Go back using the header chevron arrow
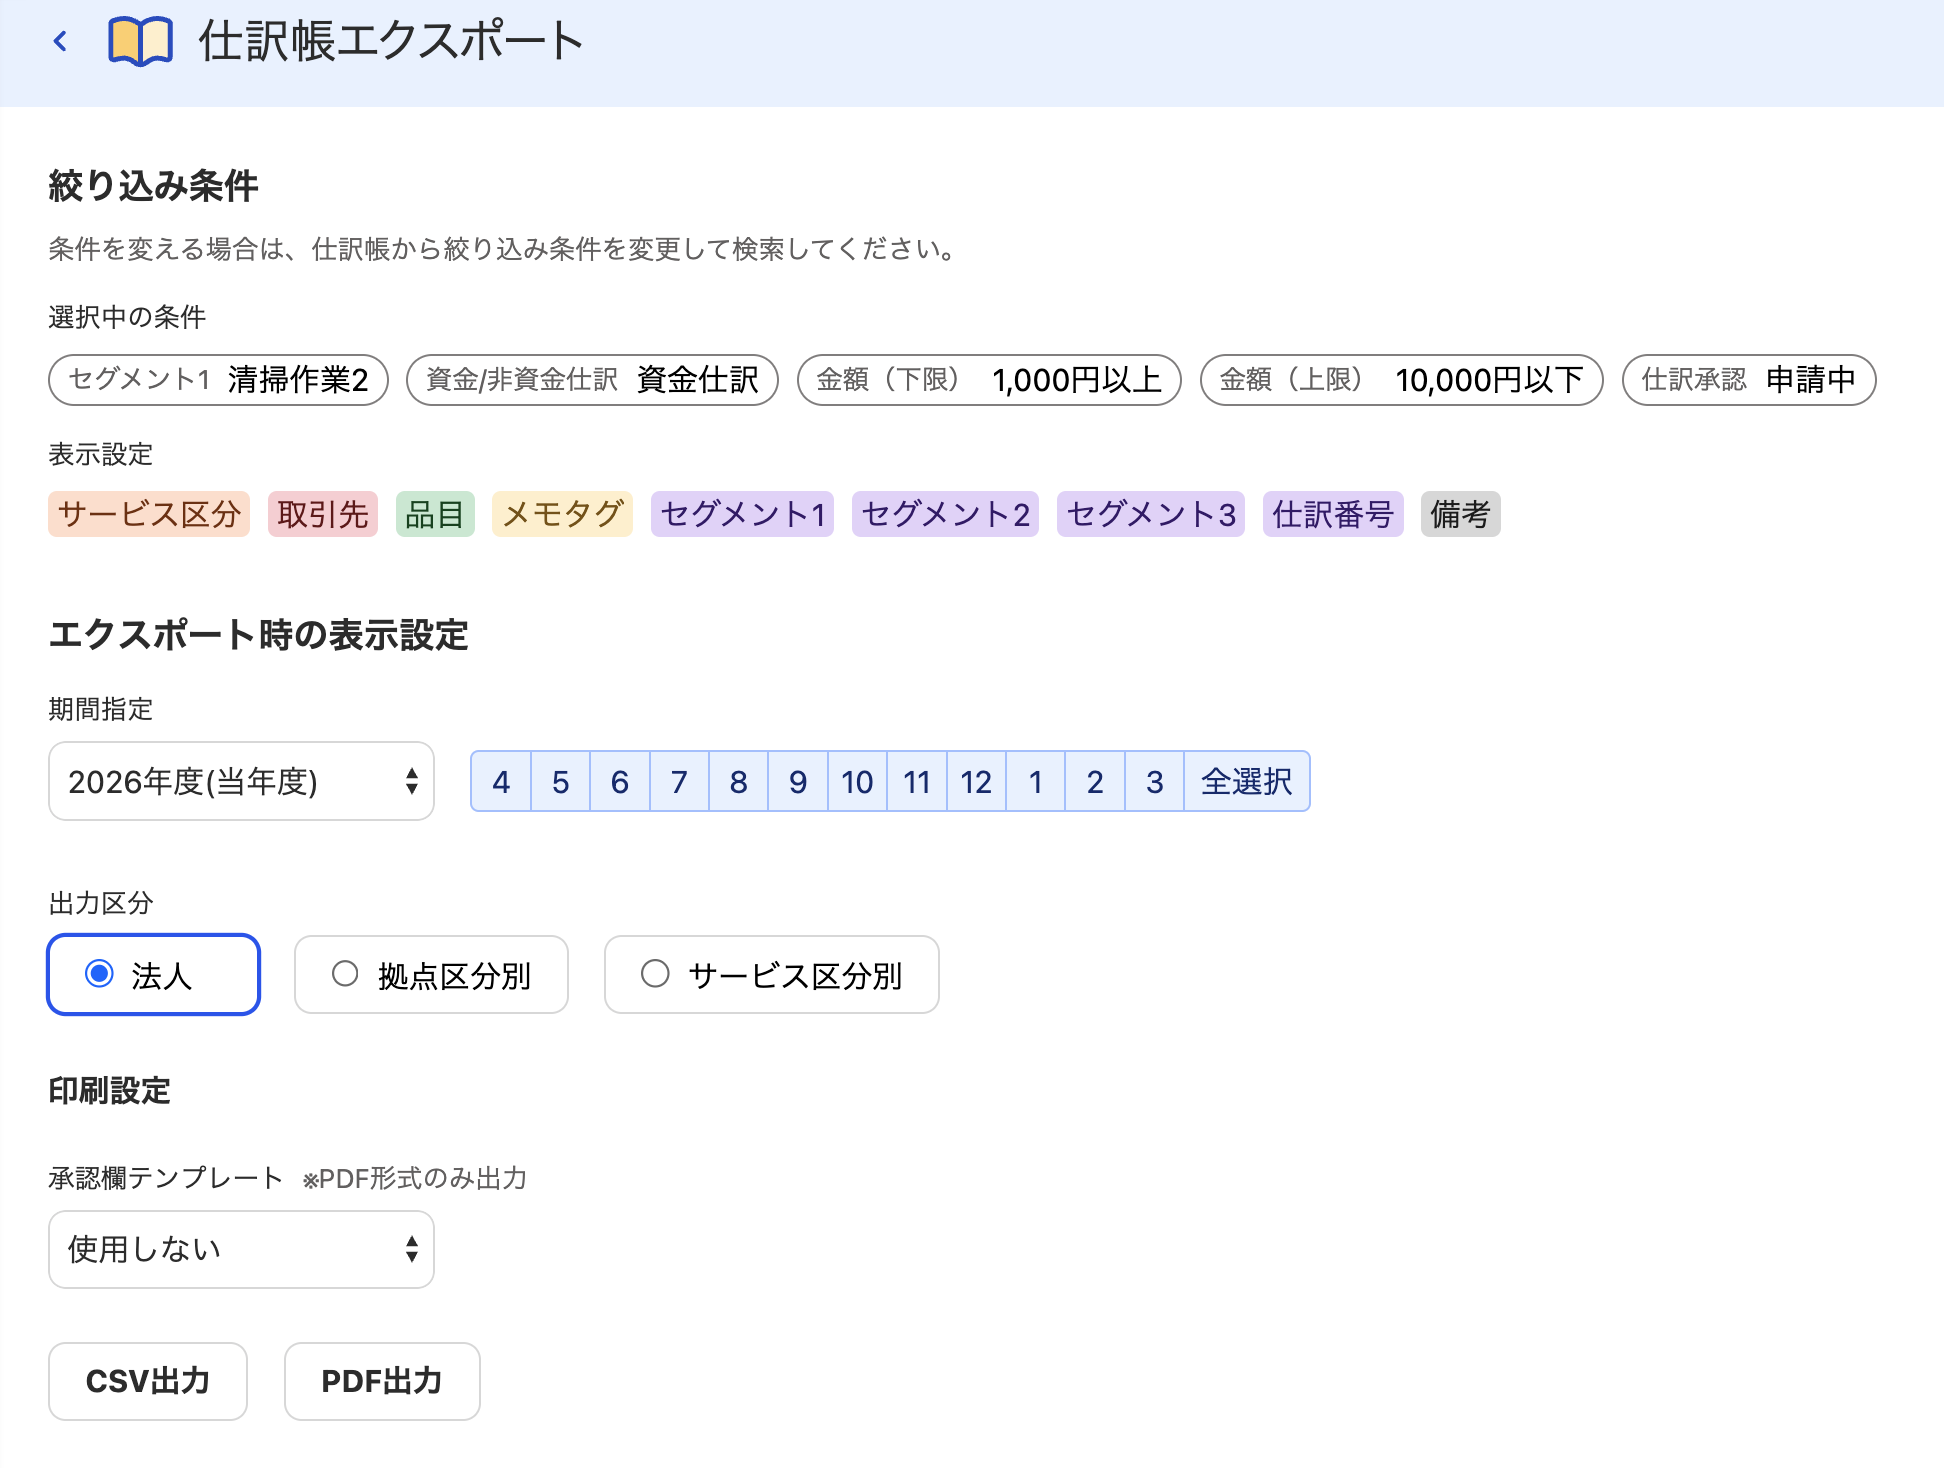1944x1468 pixels. [x=61, y=41]
